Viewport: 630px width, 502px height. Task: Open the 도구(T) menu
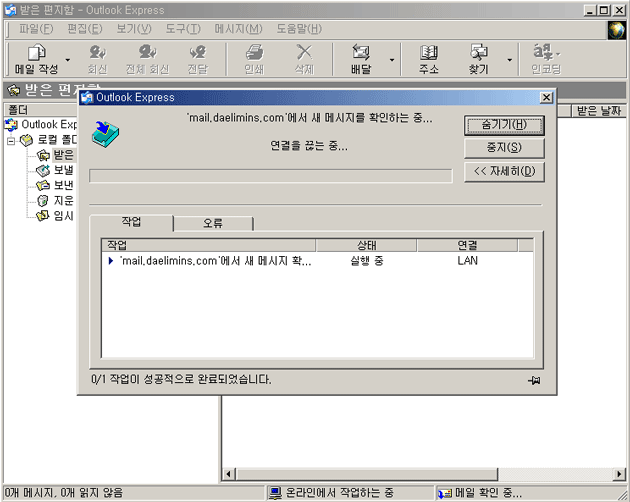pyautogui.click(x=183, y=29)
